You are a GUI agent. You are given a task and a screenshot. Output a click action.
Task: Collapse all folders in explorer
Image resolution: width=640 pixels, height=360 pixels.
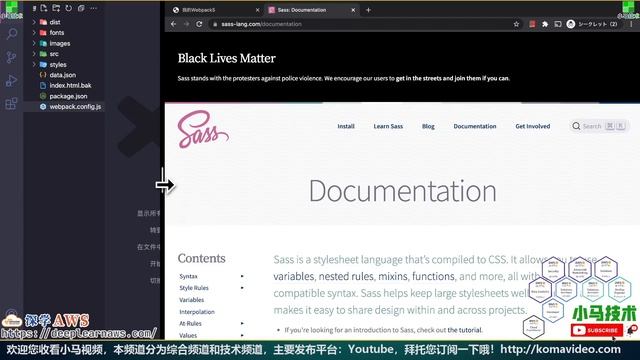click(81, 8)
